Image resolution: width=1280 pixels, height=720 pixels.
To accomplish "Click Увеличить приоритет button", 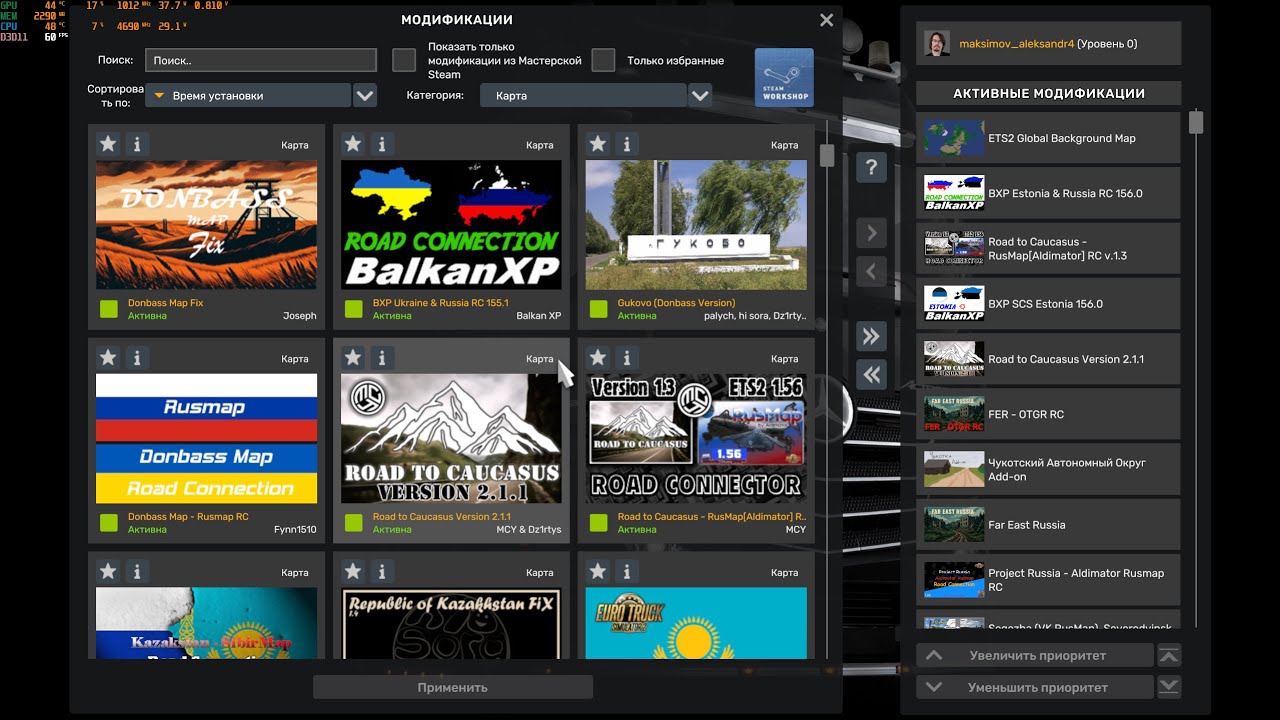I will (1035, 656).
